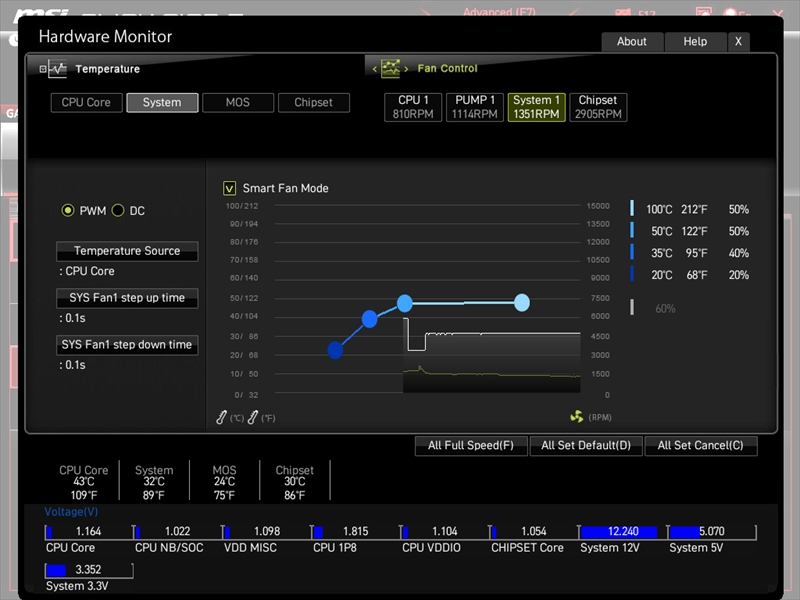The image size is (800, 600).
Task: Select the DC radio button
Action: 118,210
